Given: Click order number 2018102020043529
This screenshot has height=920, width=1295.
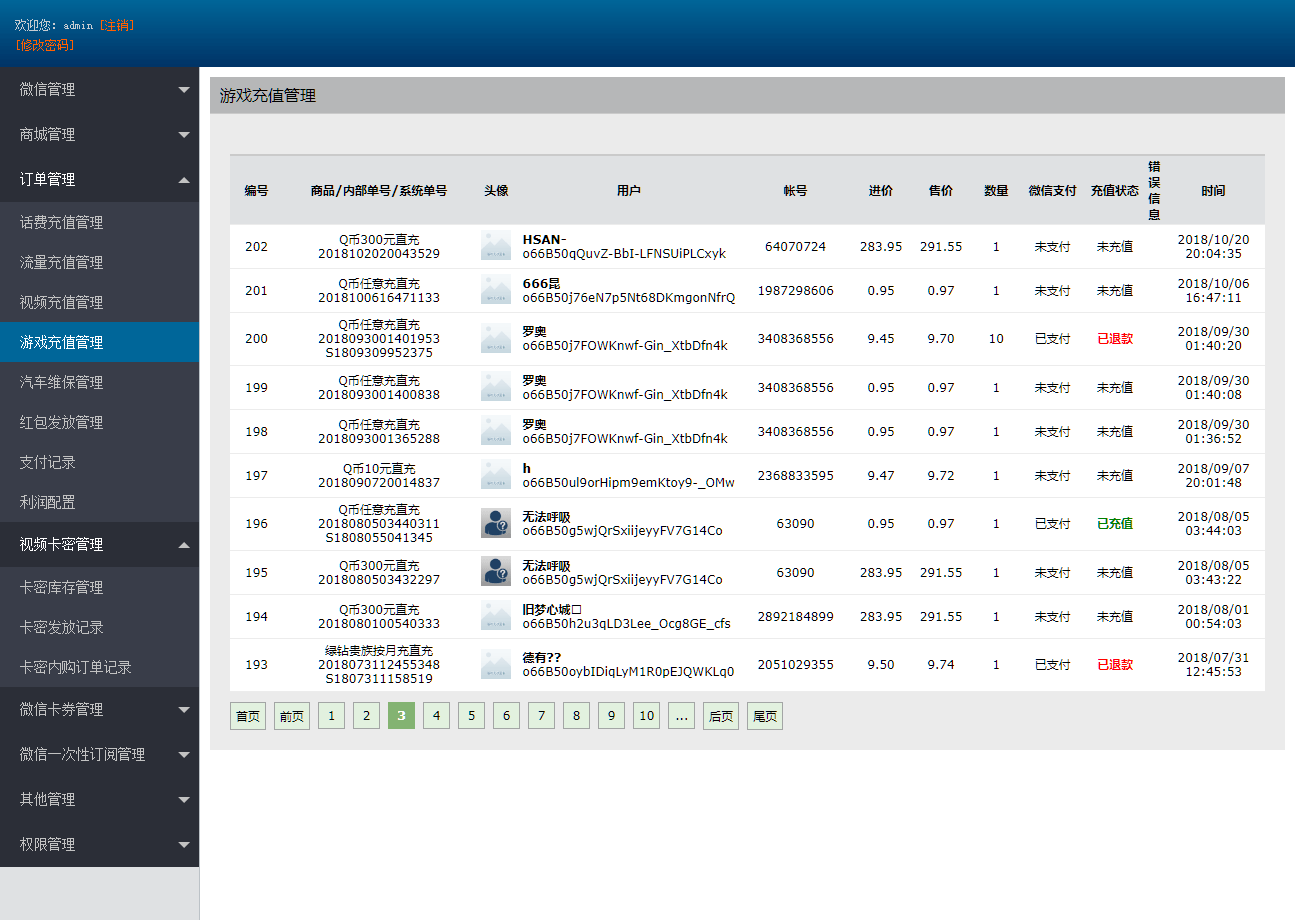Looking at the screenshot, I should point(379,253).
